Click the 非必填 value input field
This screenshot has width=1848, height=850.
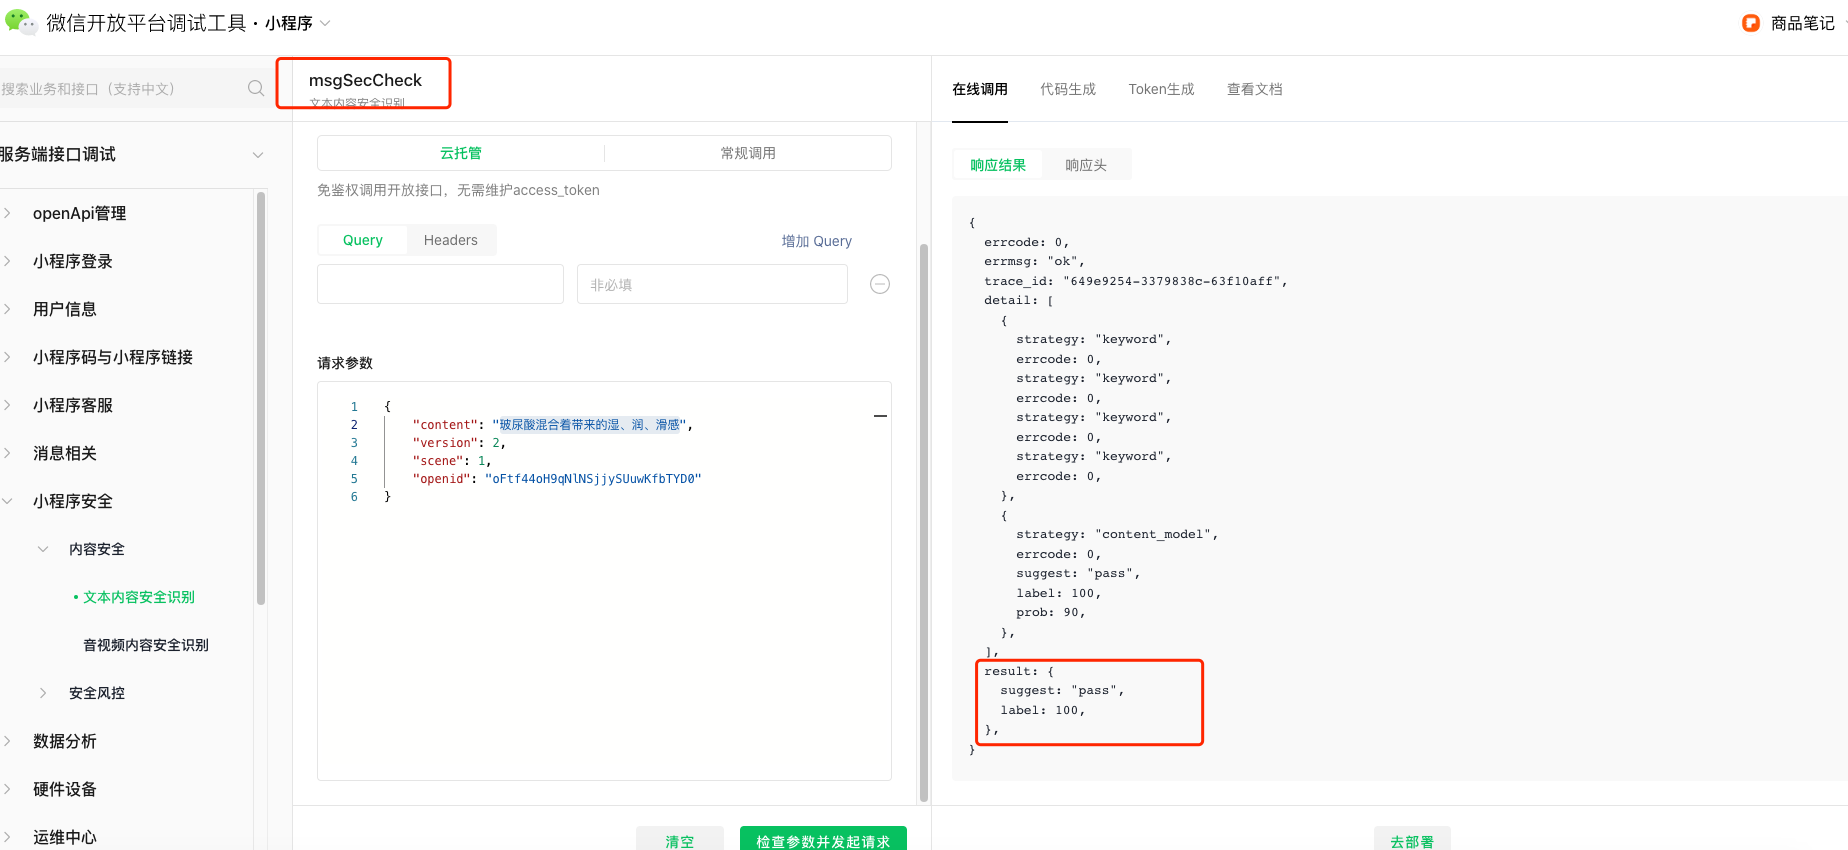(712, 284)
